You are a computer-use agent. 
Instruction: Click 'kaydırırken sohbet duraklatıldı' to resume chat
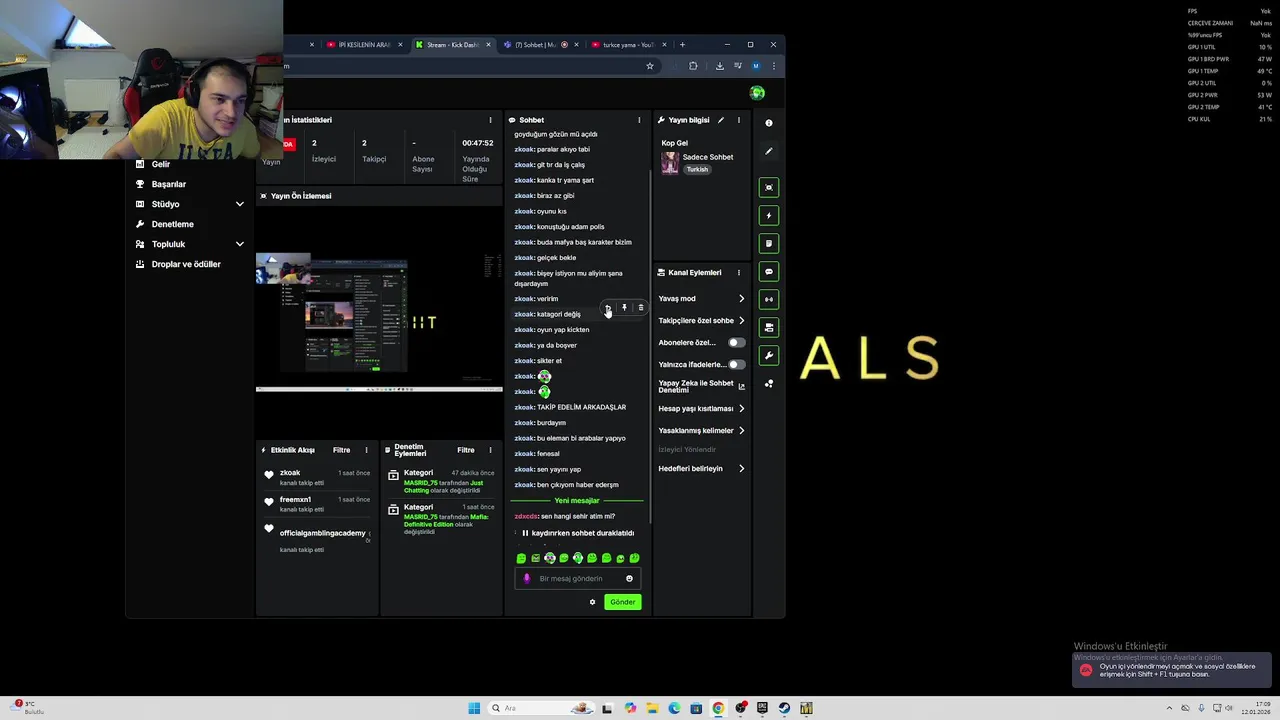(x=577, y=533)
